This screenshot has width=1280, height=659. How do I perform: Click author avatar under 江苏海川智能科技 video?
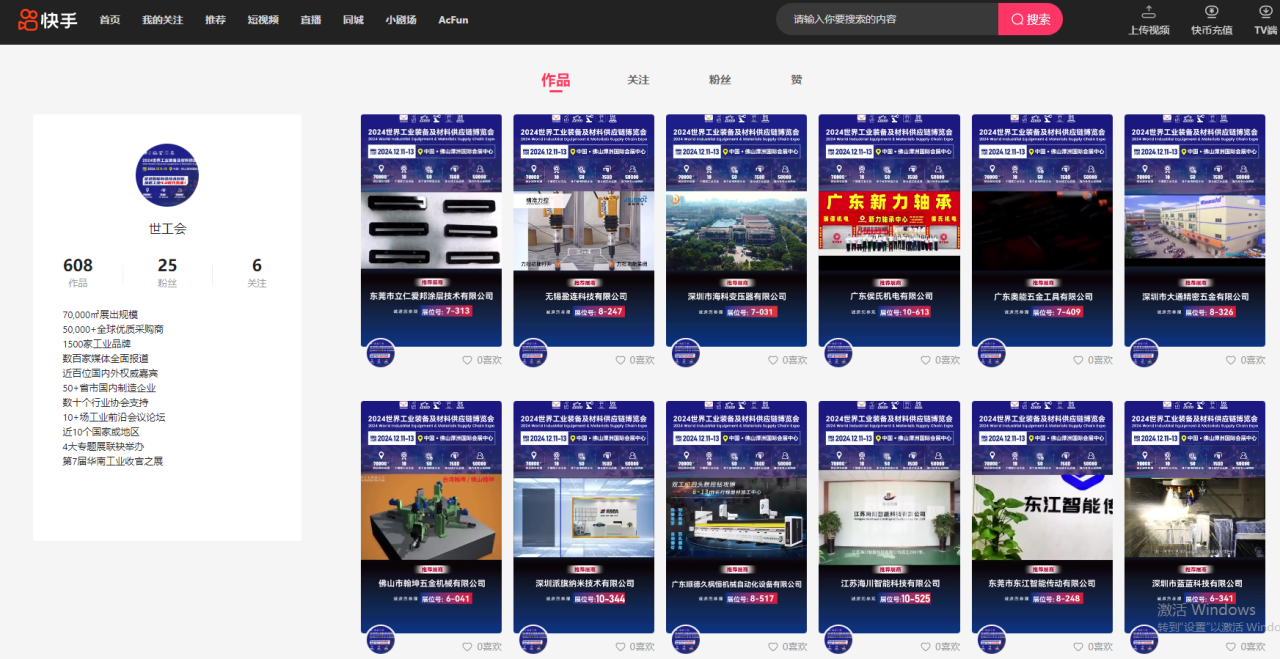click(x=838, y=640)
